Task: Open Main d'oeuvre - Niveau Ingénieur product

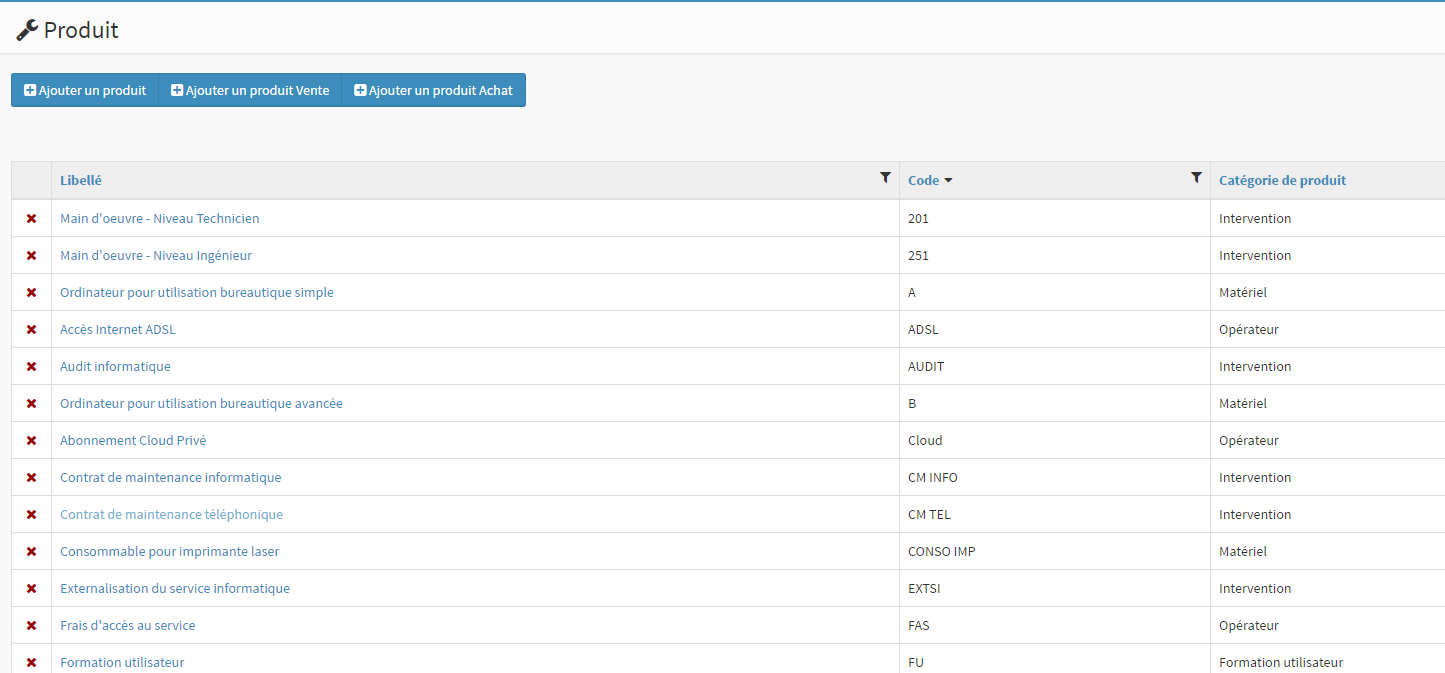Action: (156, 255)
